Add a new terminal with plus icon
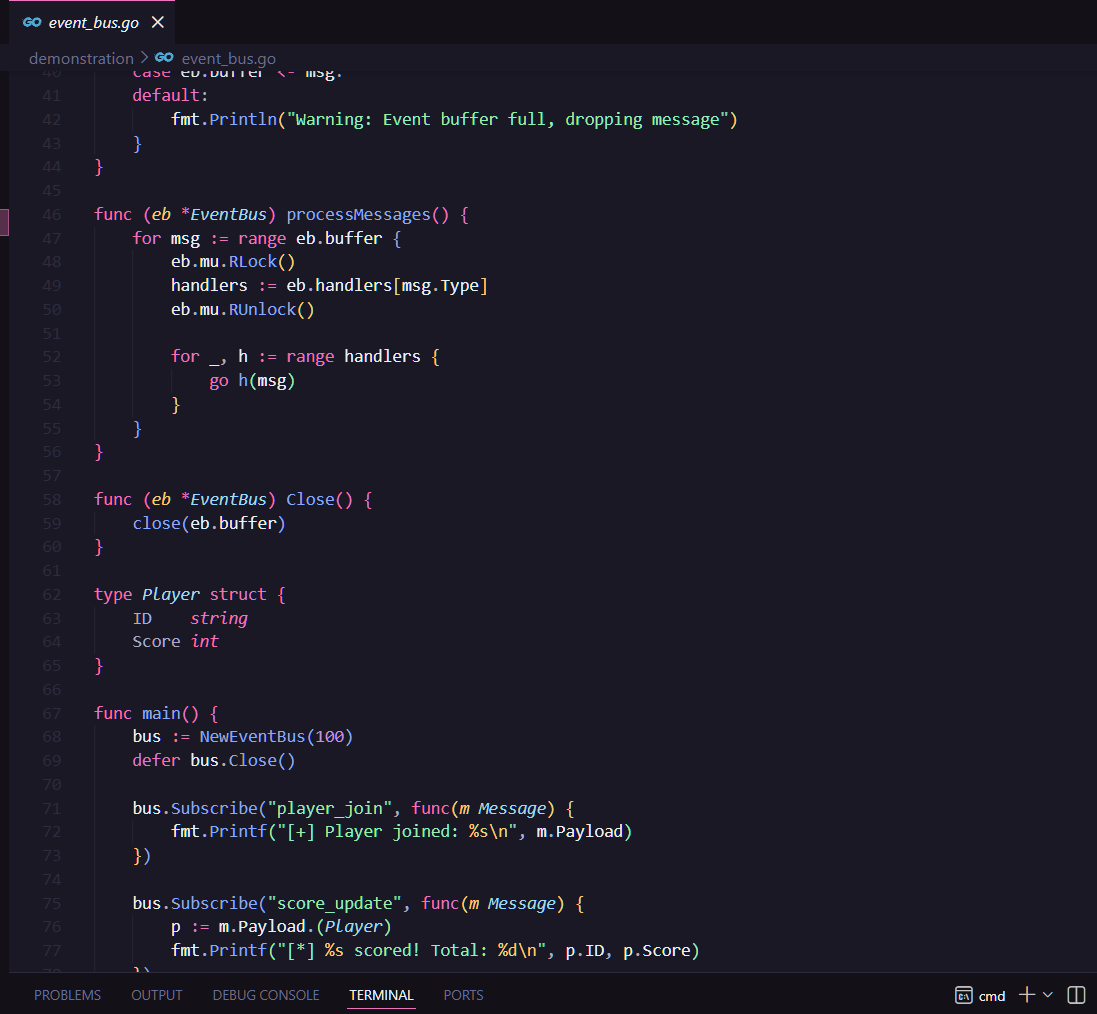The image size is (1097, 1014). coord(1026,994)
